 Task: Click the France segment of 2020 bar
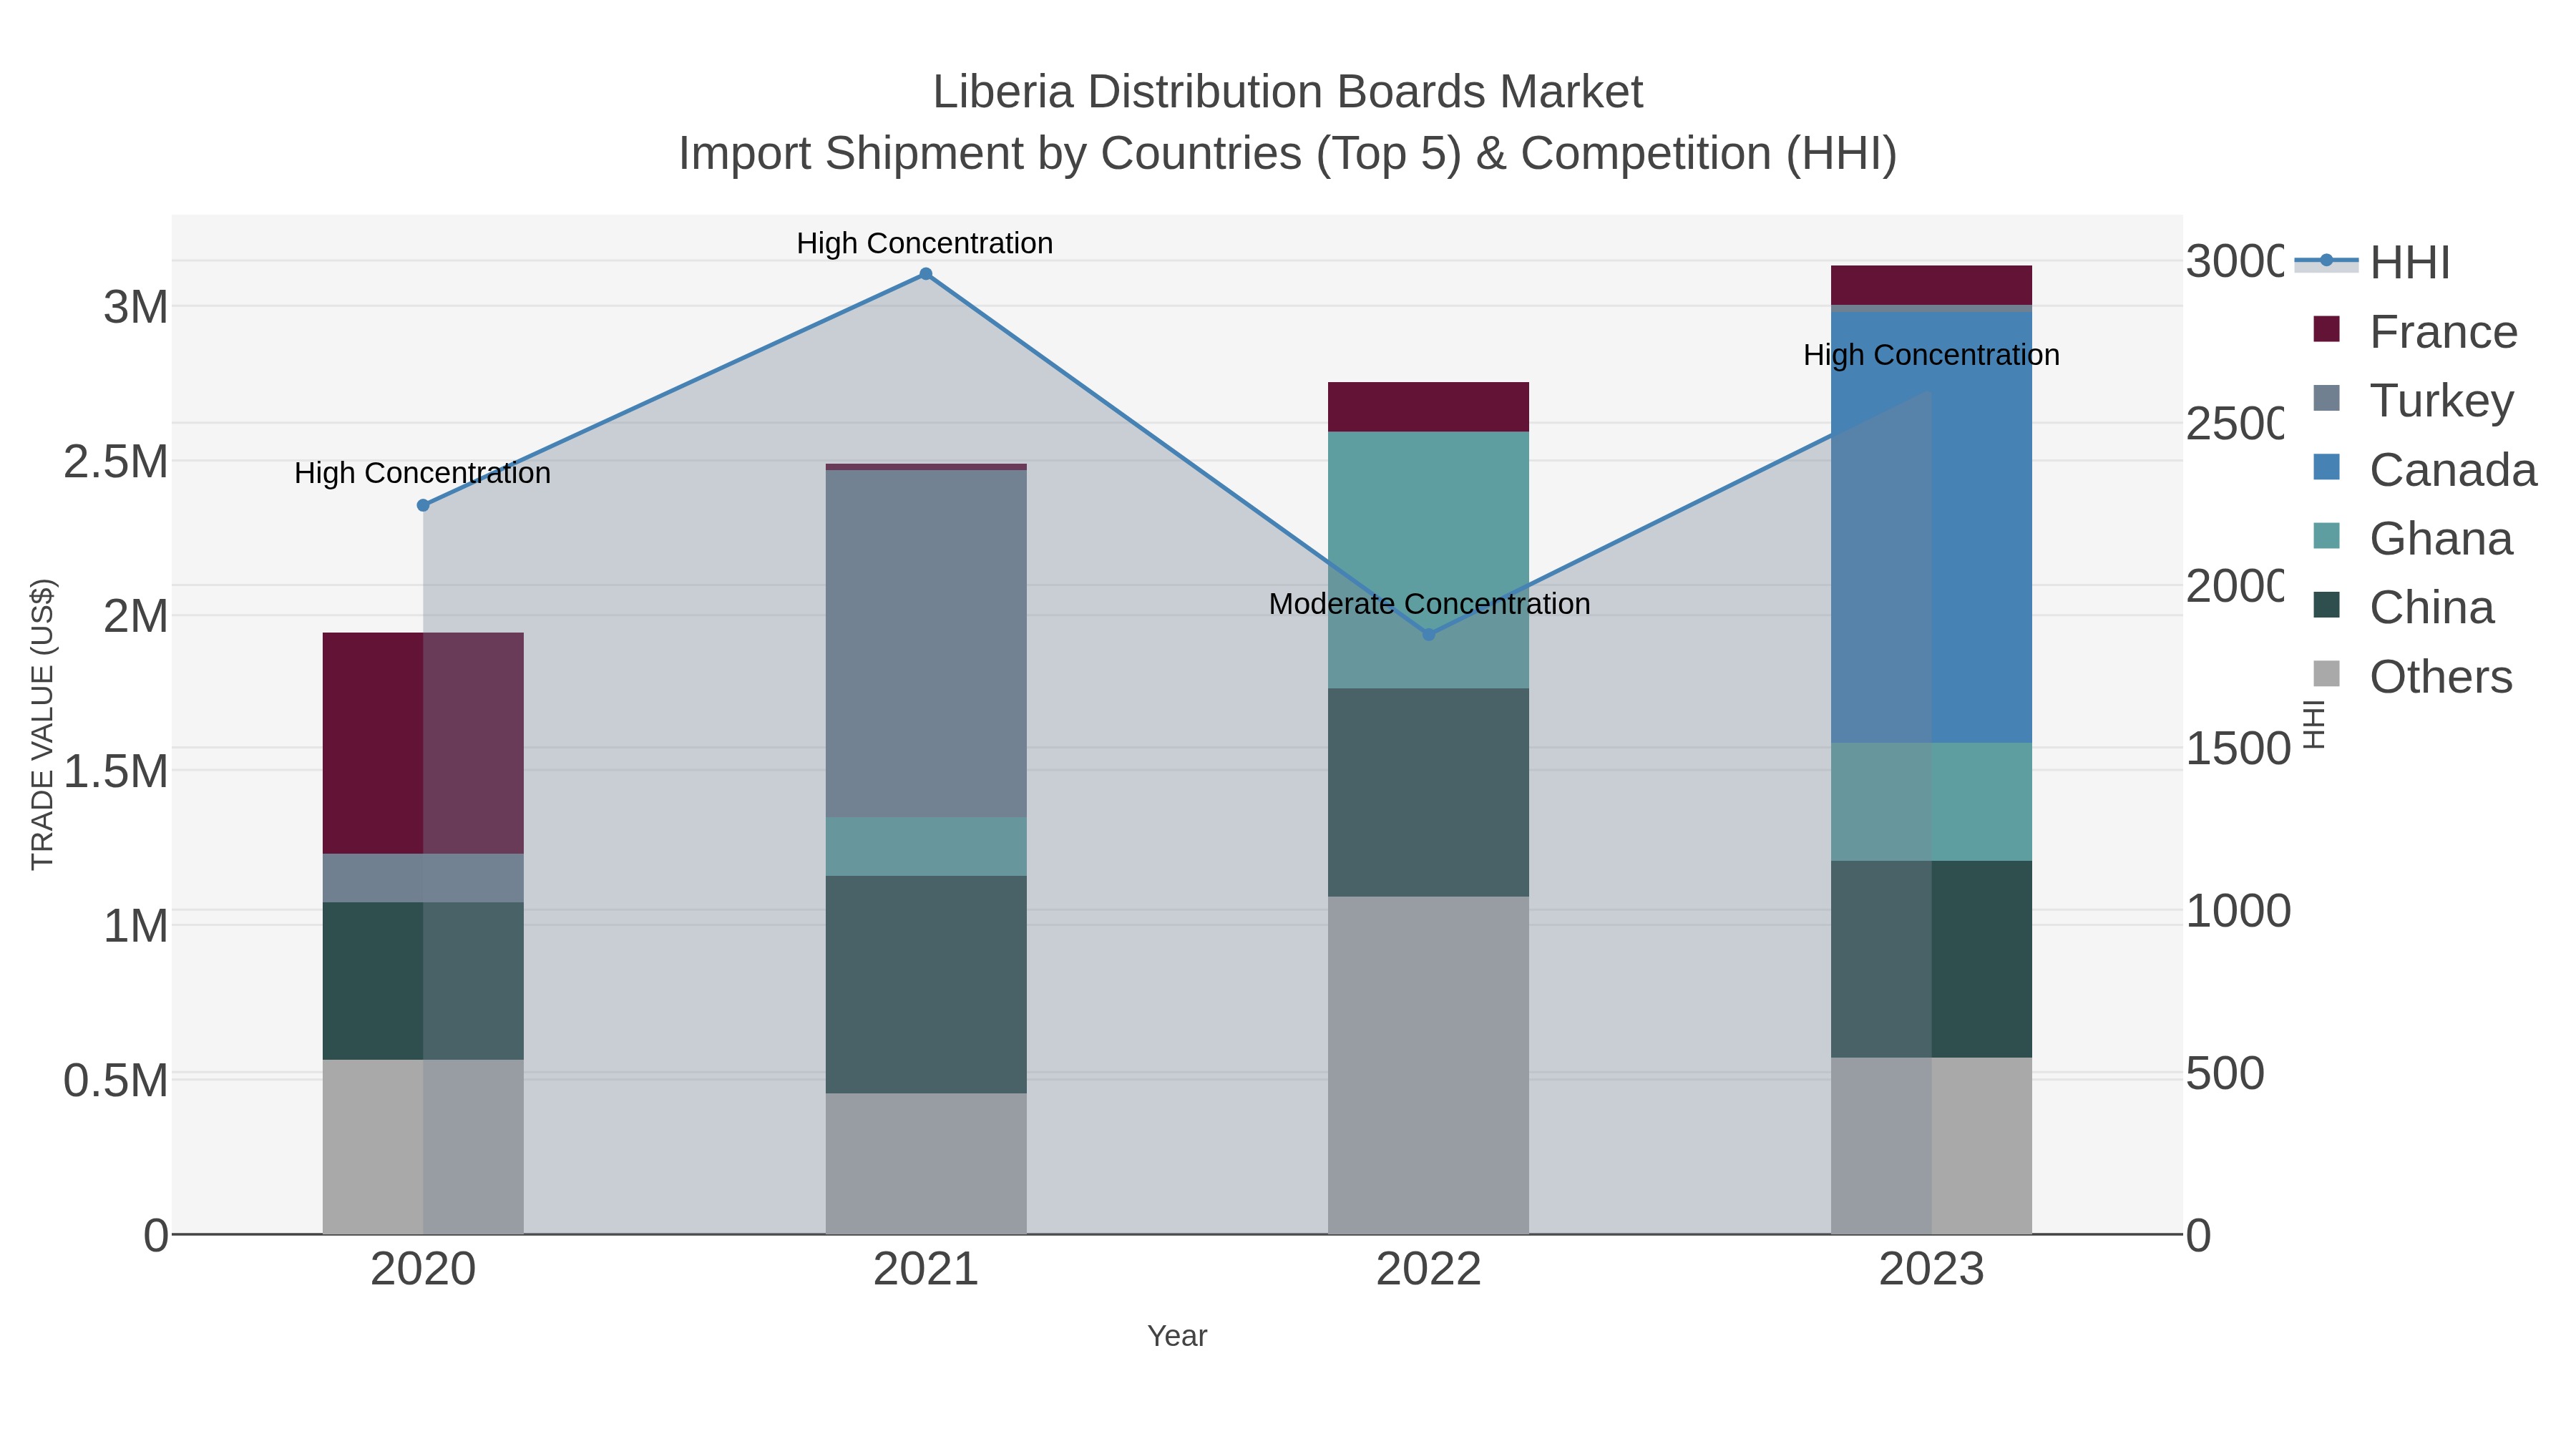[x=423, y=743]
